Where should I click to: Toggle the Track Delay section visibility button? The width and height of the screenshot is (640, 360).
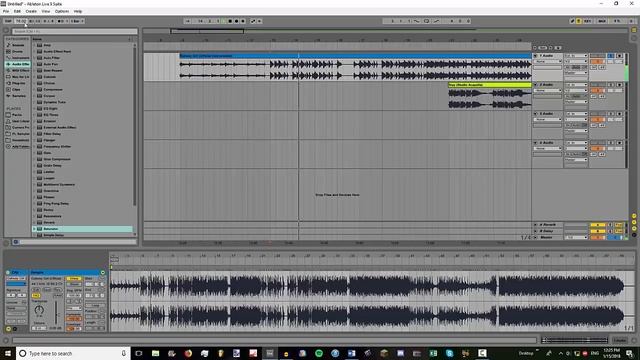(634, 235)
